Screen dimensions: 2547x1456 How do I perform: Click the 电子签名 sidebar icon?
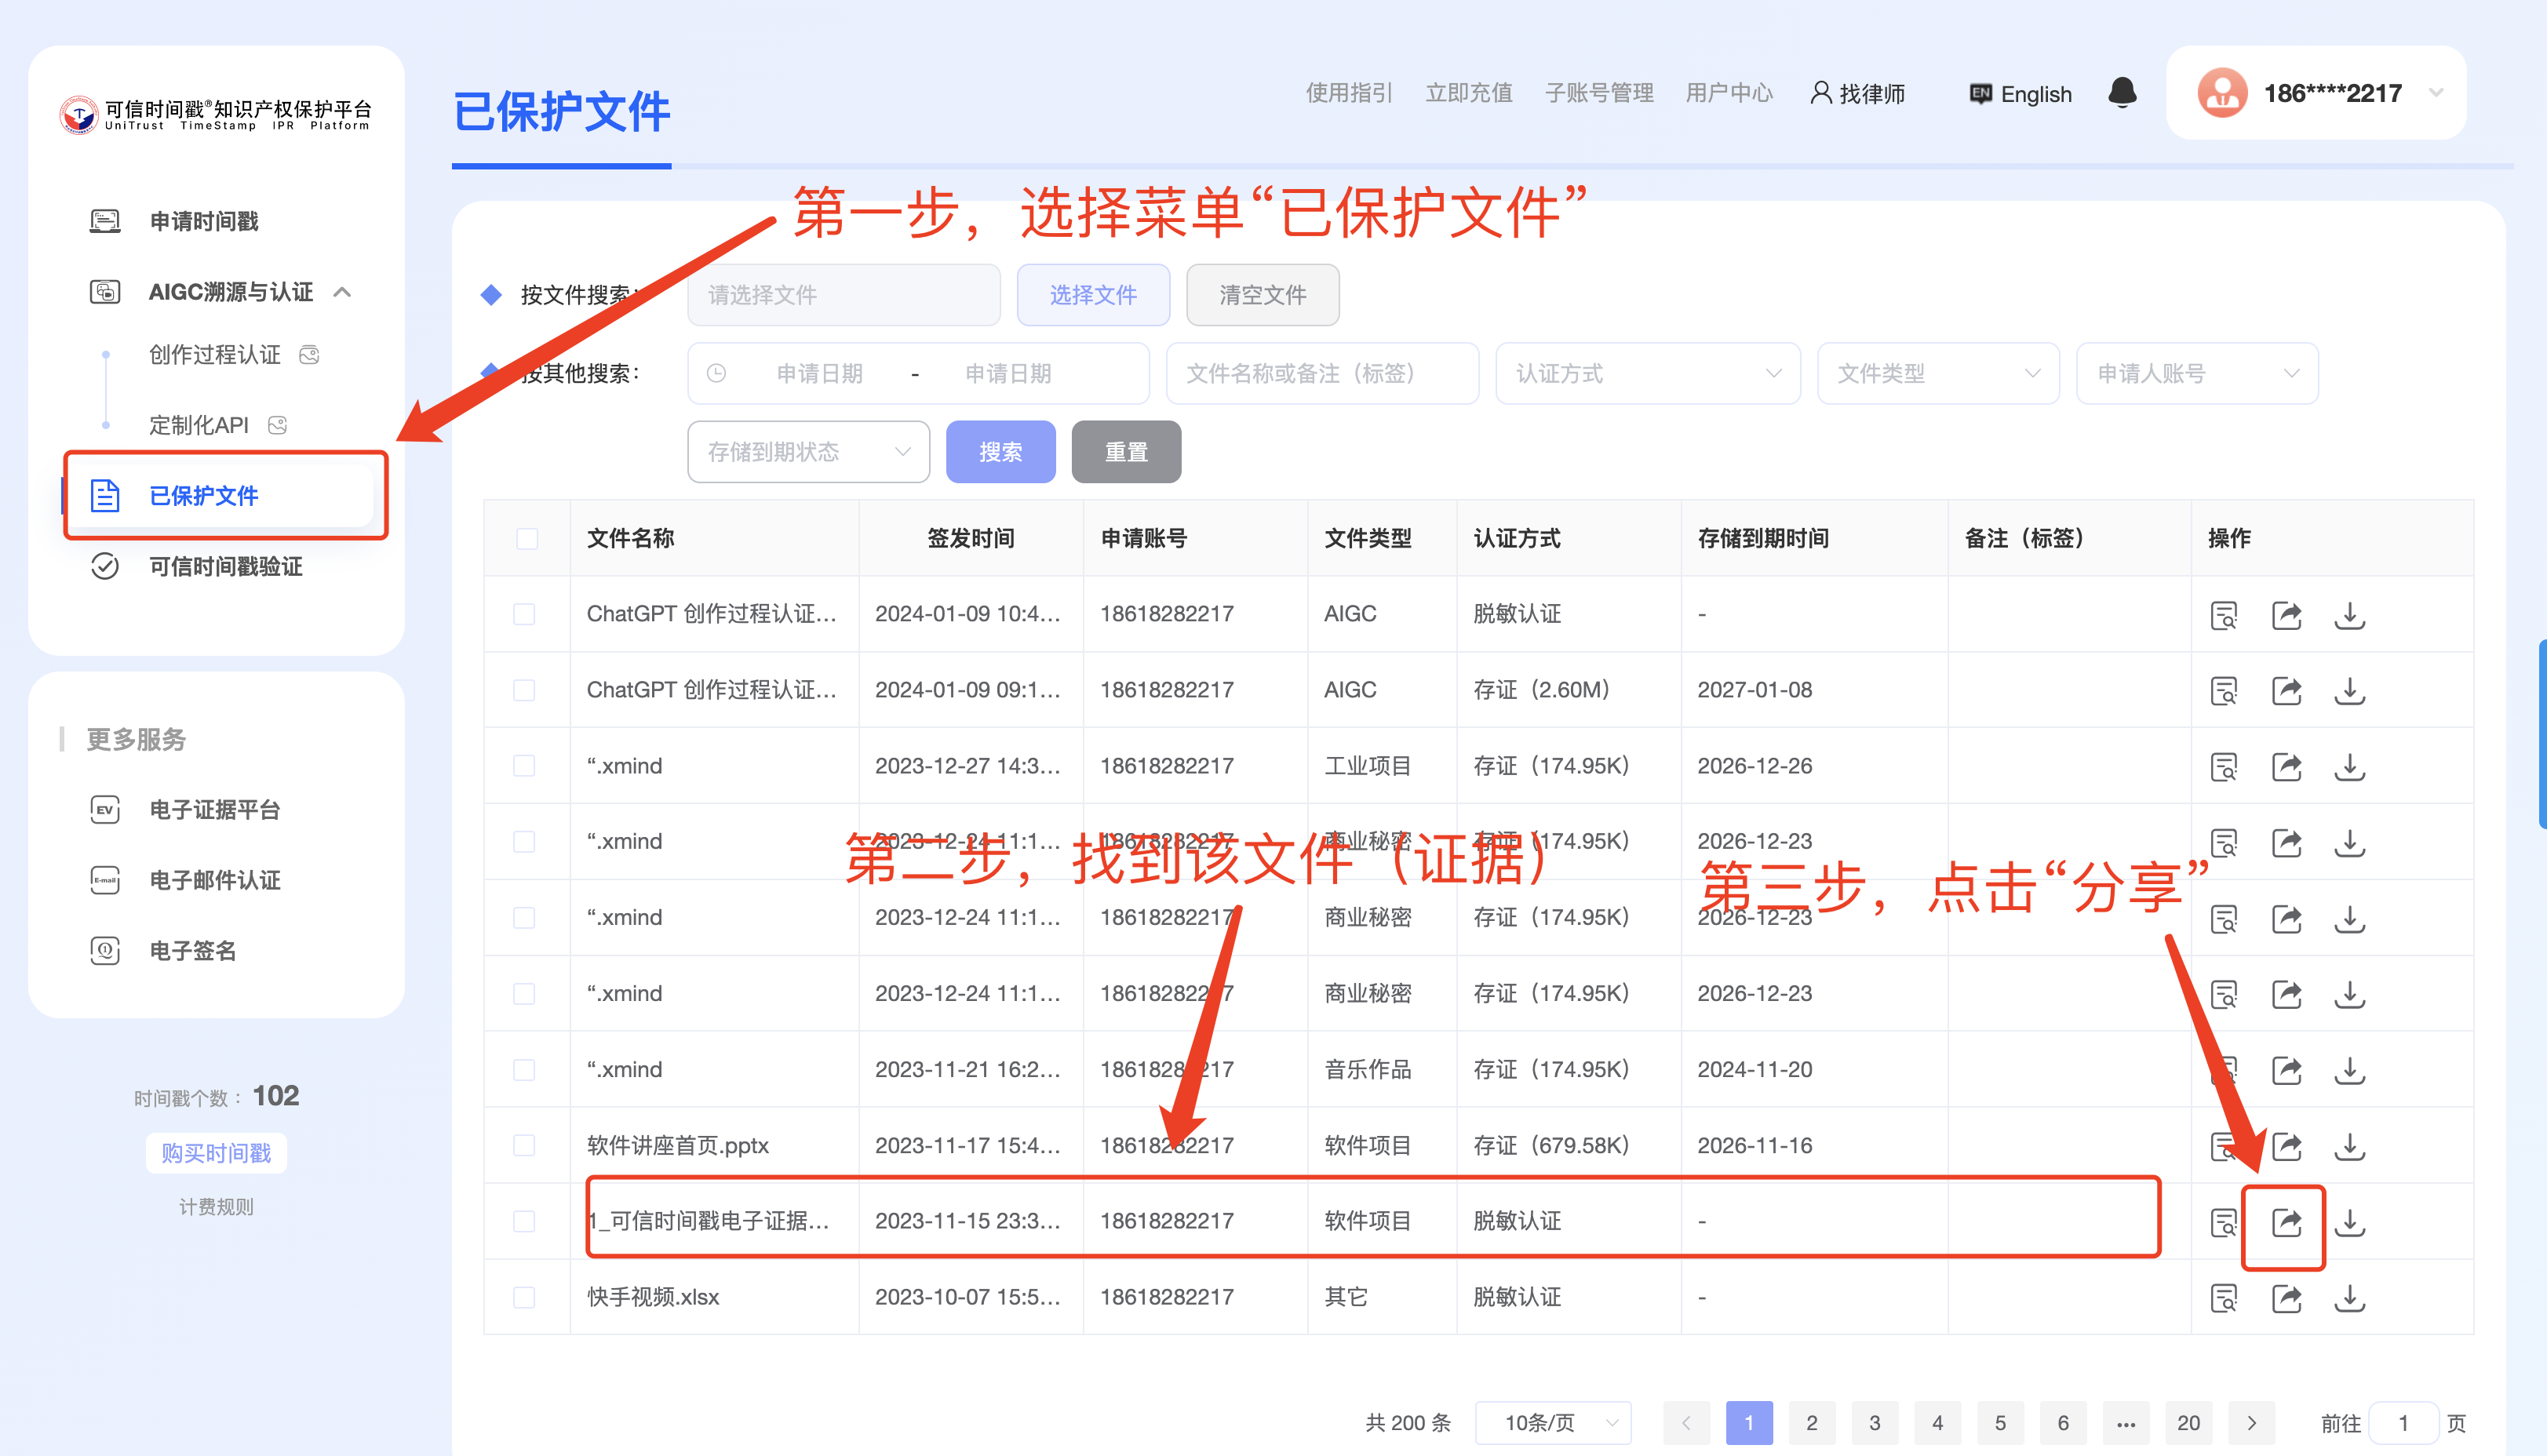tap(105, 950)
